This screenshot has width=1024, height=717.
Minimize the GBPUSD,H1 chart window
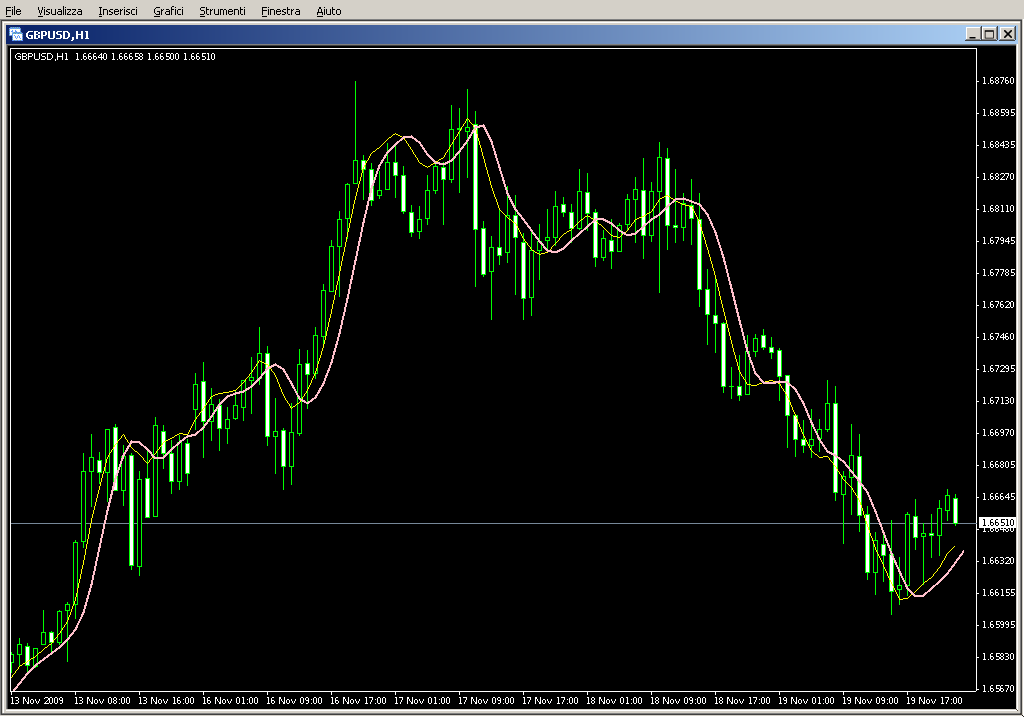tap(972, 34)
